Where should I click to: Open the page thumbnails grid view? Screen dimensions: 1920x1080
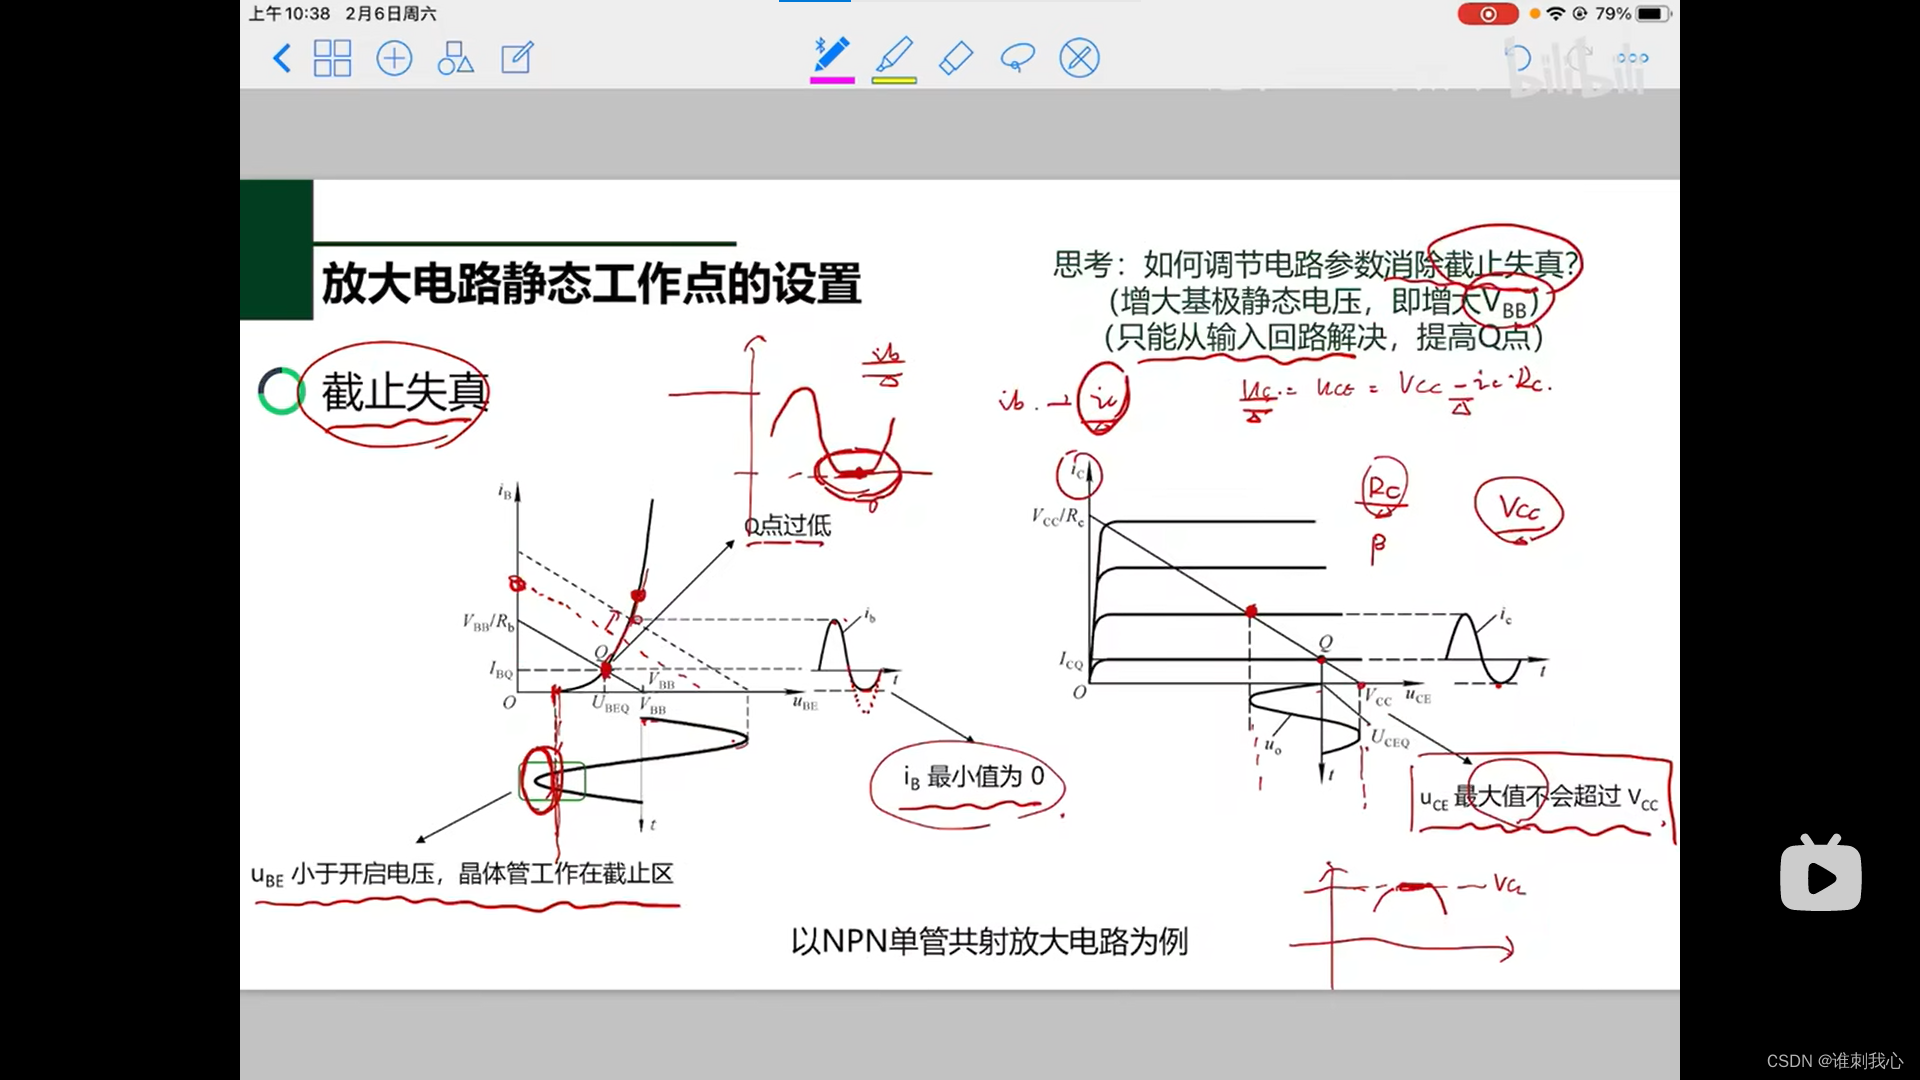(332, 58)
